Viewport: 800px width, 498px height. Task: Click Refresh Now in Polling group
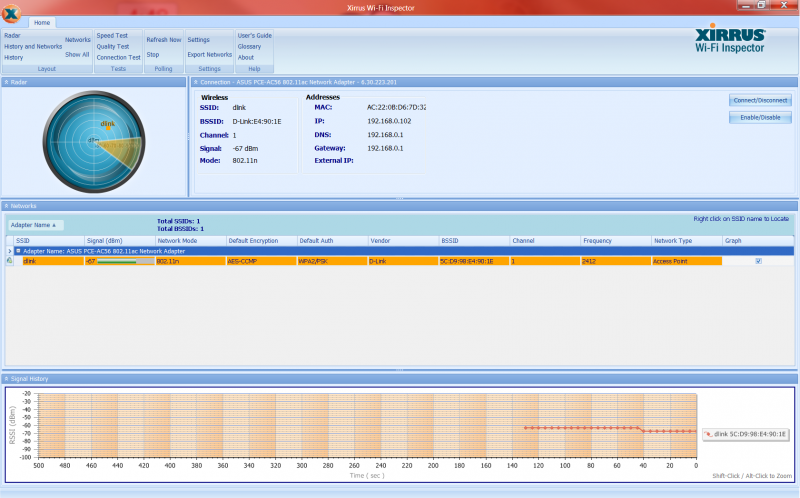point(164,40)
